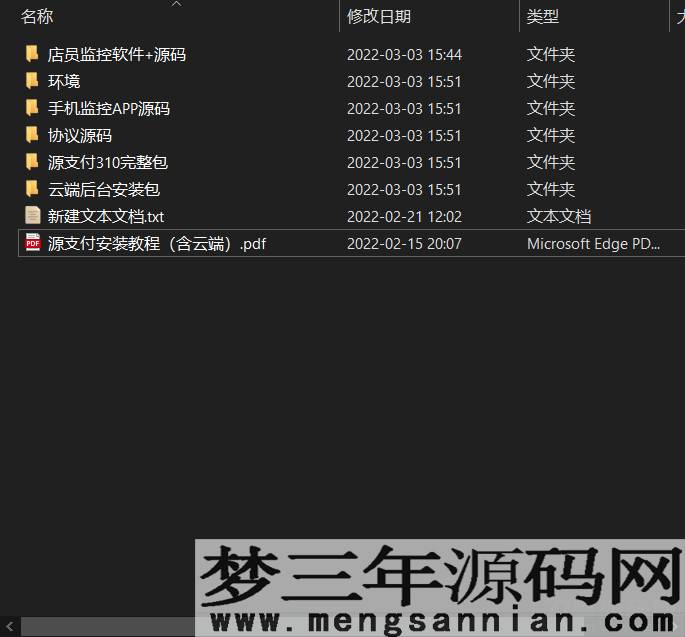
Task: Click folder icon for 源支付310完整包
Action: click(32, 163)
